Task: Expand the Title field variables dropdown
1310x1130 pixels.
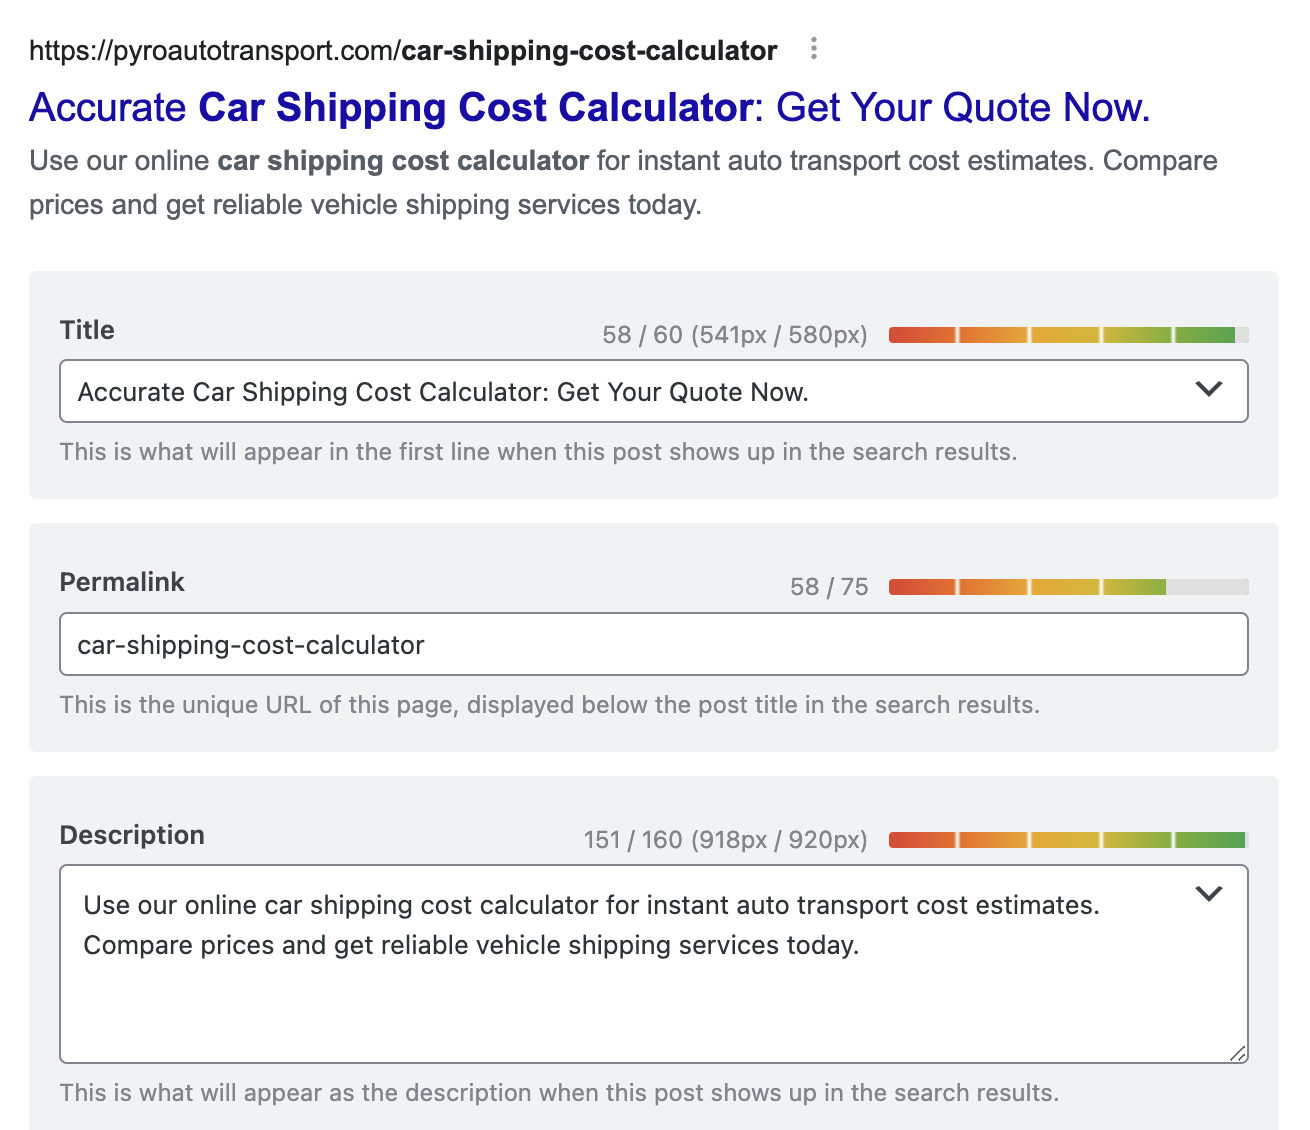Action: 1209,389
